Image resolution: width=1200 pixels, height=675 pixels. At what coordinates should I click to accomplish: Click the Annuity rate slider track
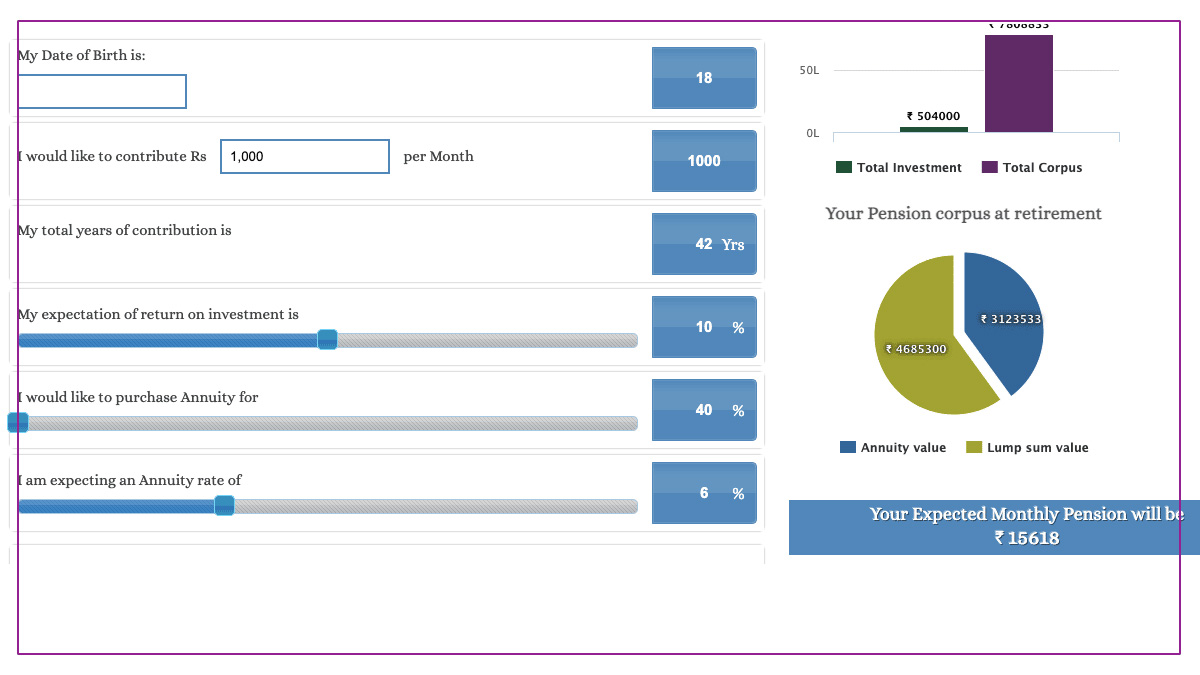click(x=430, y=506)
